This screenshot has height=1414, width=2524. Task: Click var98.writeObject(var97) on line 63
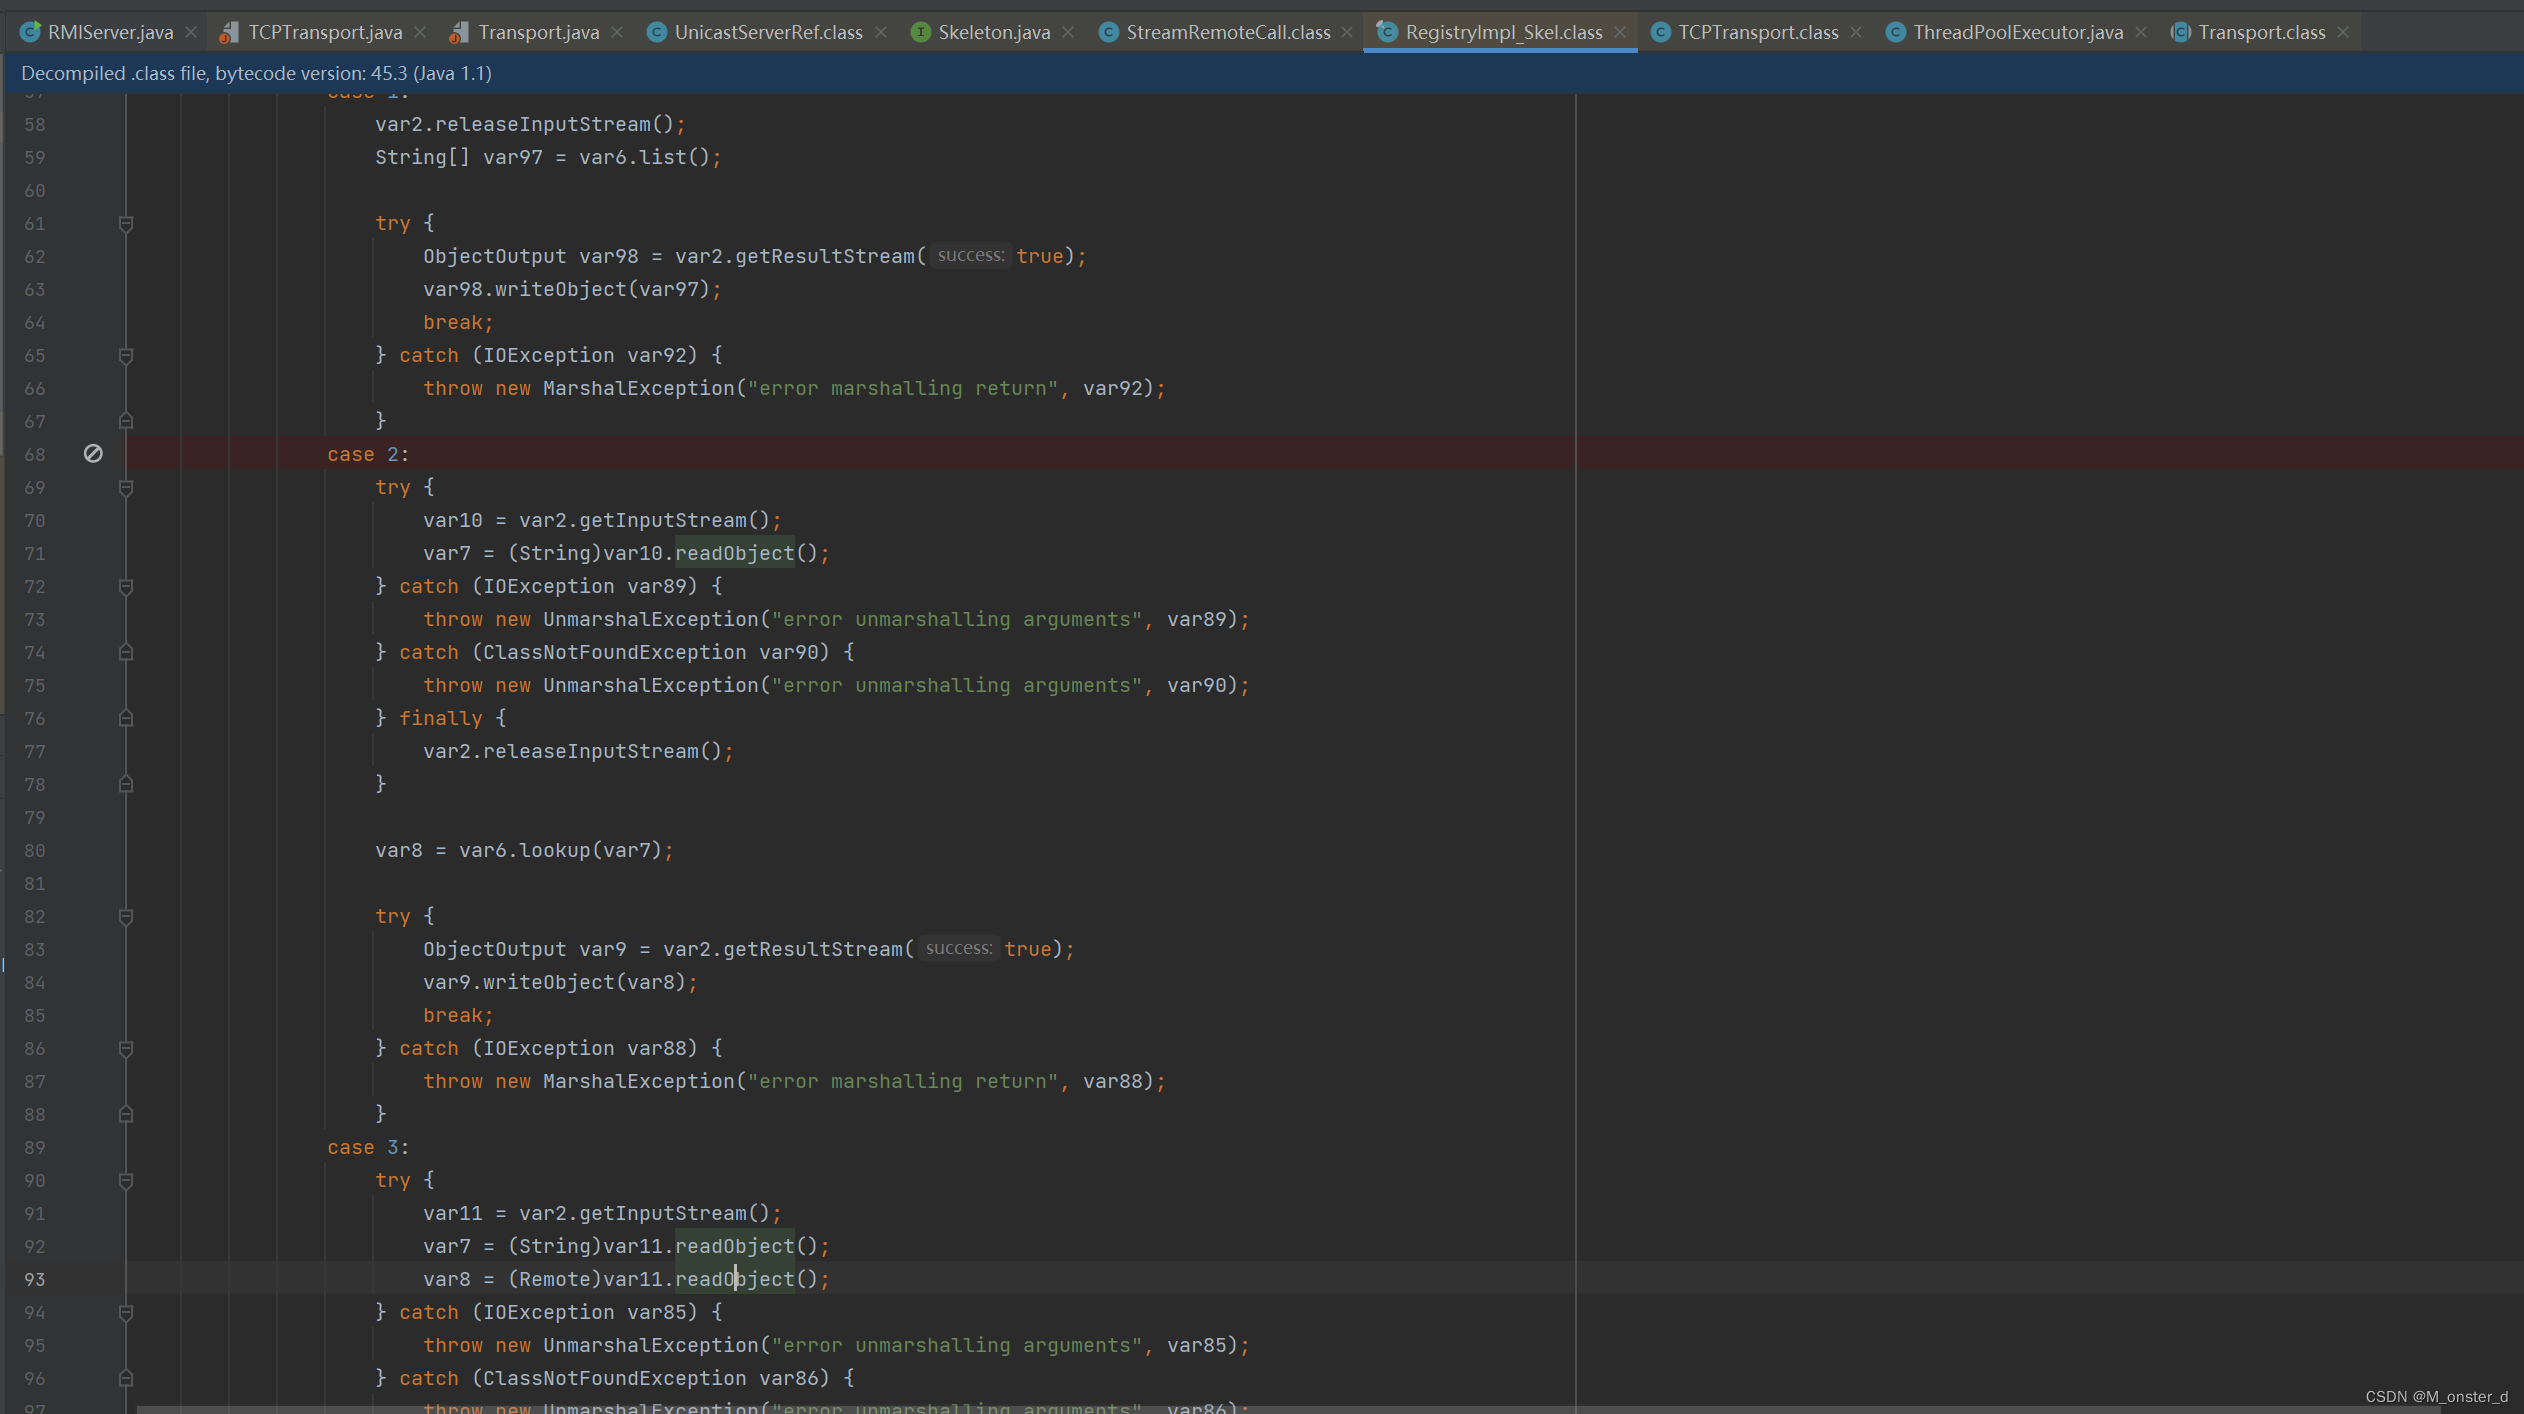pyautogui.click(x=566, y=289)
